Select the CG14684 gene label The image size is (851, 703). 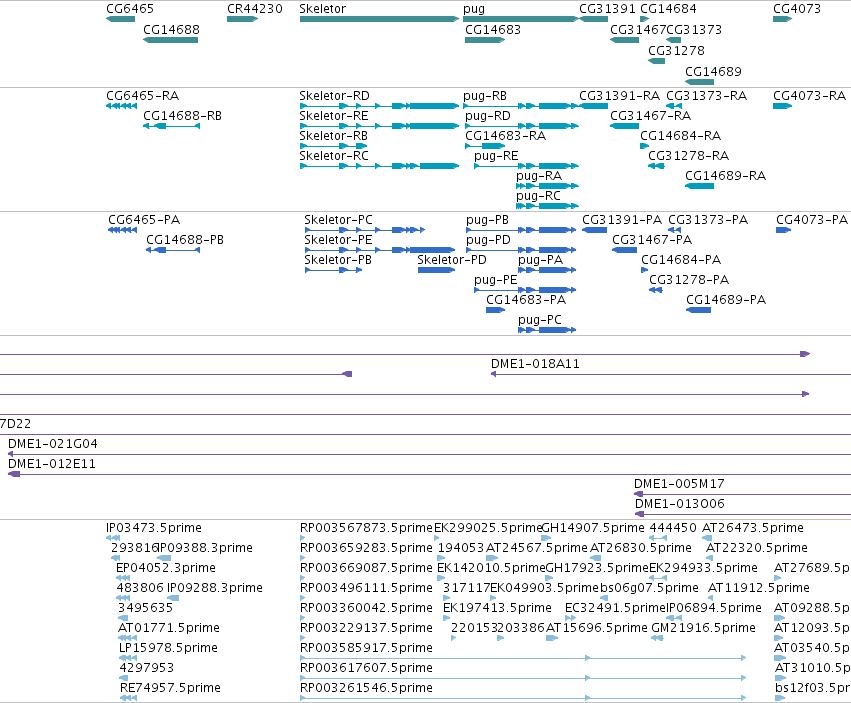coord(668,9)
